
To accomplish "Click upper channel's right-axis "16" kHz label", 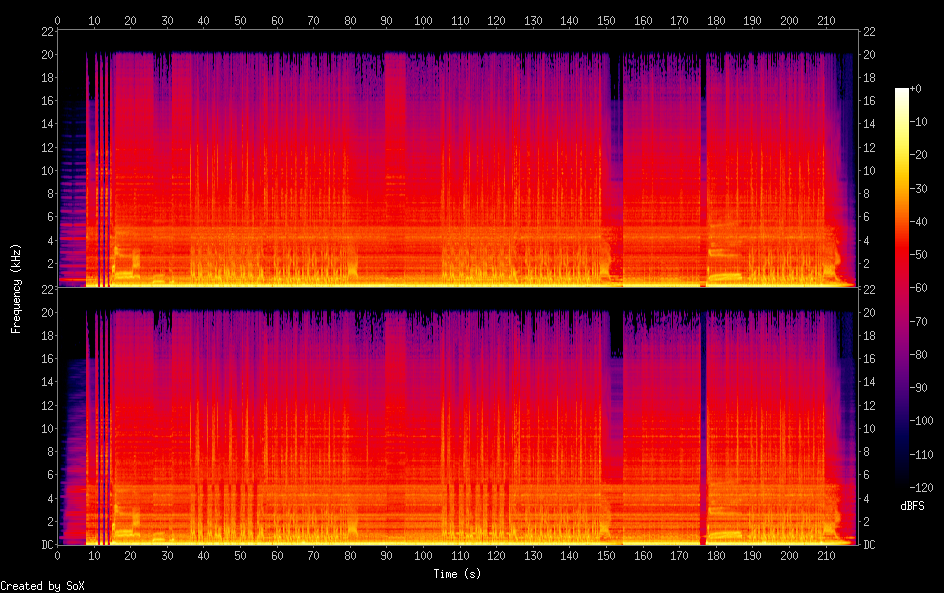I will tap(869, 101).
